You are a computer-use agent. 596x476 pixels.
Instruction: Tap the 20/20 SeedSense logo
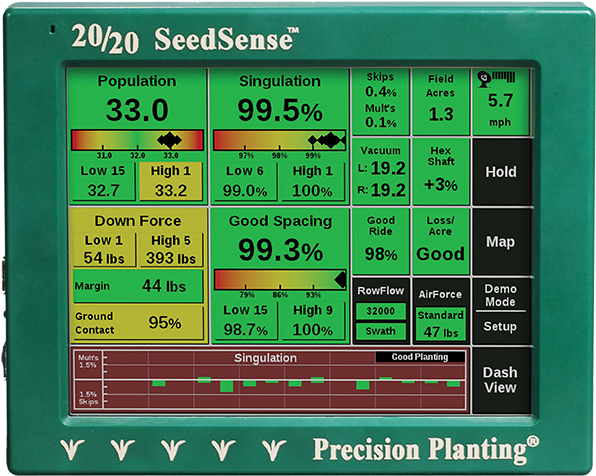pyautogui.click(x=185, y=39)
